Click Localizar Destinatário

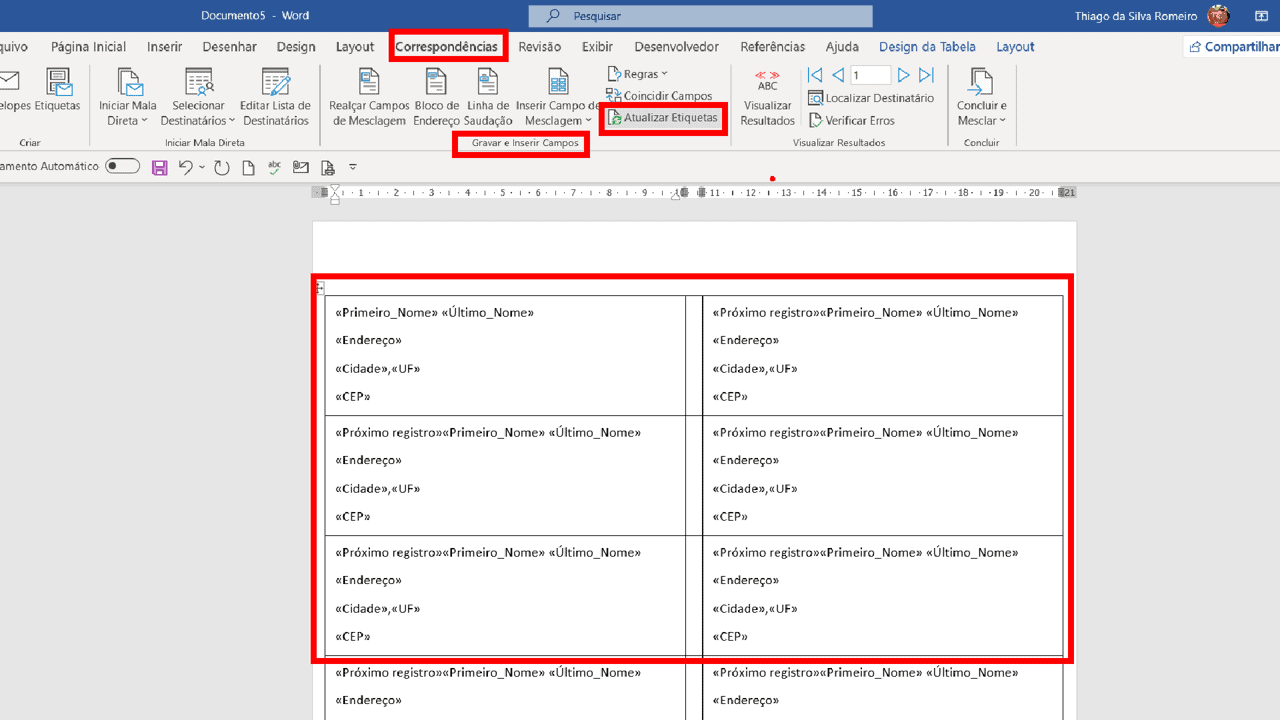click(x=871, y=98)
